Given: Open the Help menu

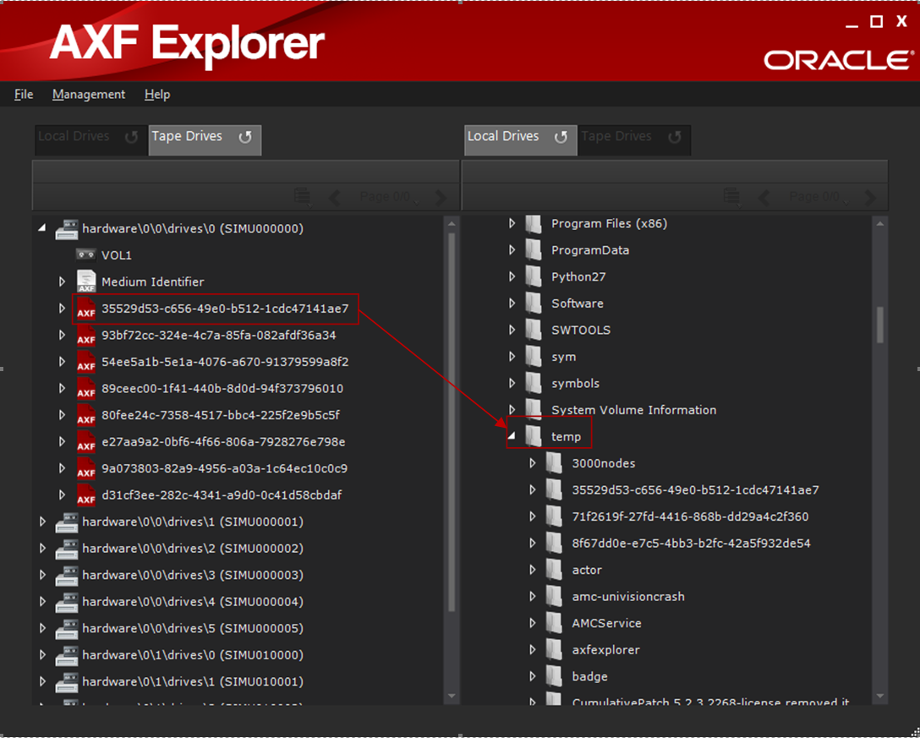Looking at the screenshot, I should tap(157, 94).
